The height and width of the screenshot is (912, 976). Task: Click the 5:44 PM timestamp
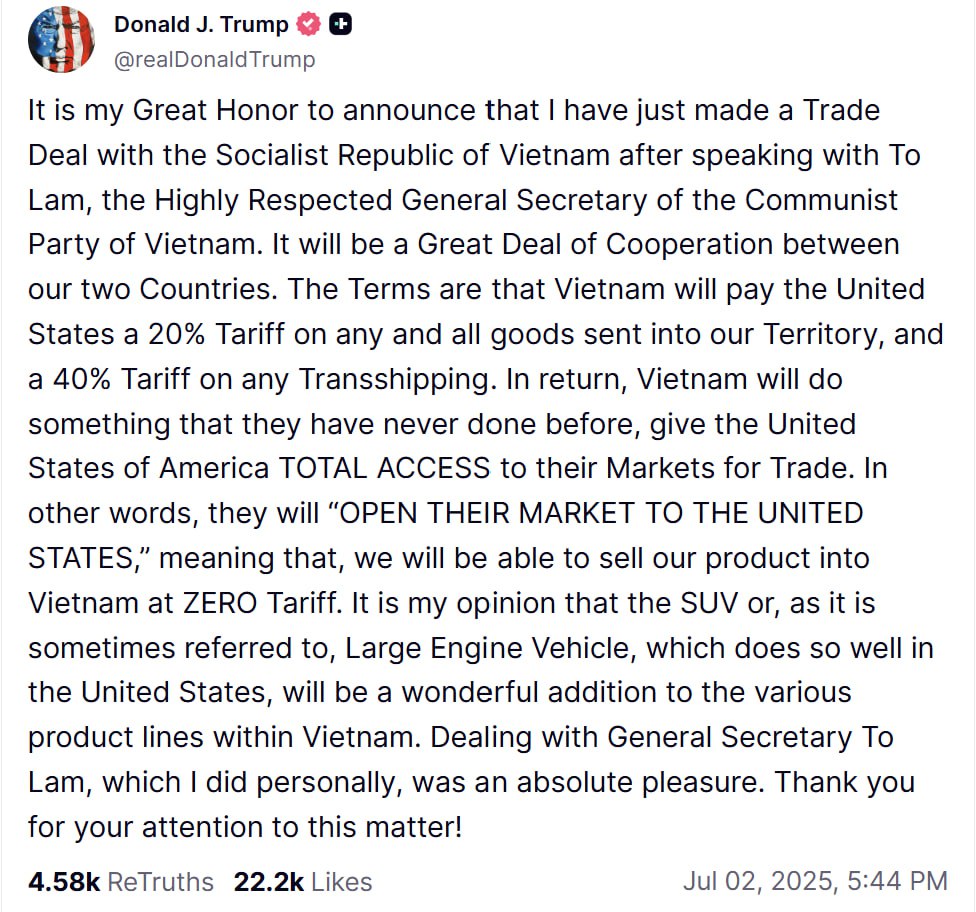coord(898,881)
